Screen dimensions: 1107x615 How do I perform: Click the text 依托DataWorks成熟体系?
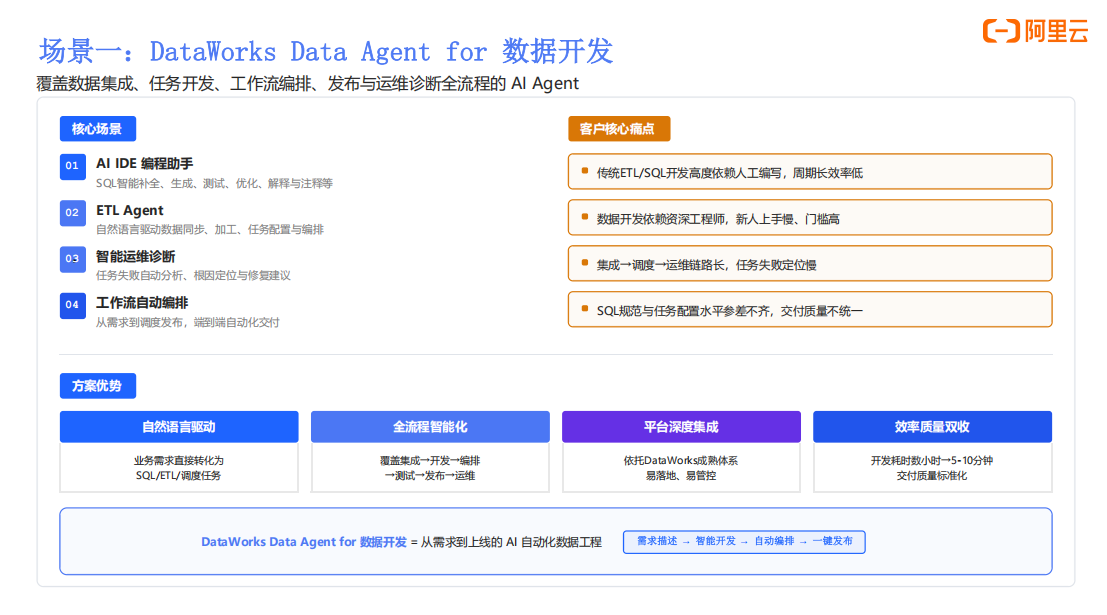click(x=681, y=460)
